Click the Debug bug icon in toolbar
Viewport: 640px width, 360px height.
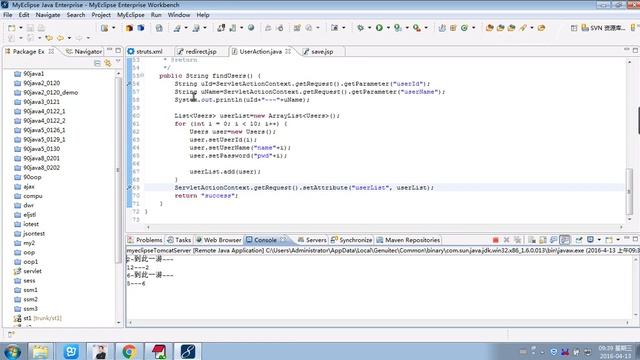pyautogui.click(x=360, y=28)
